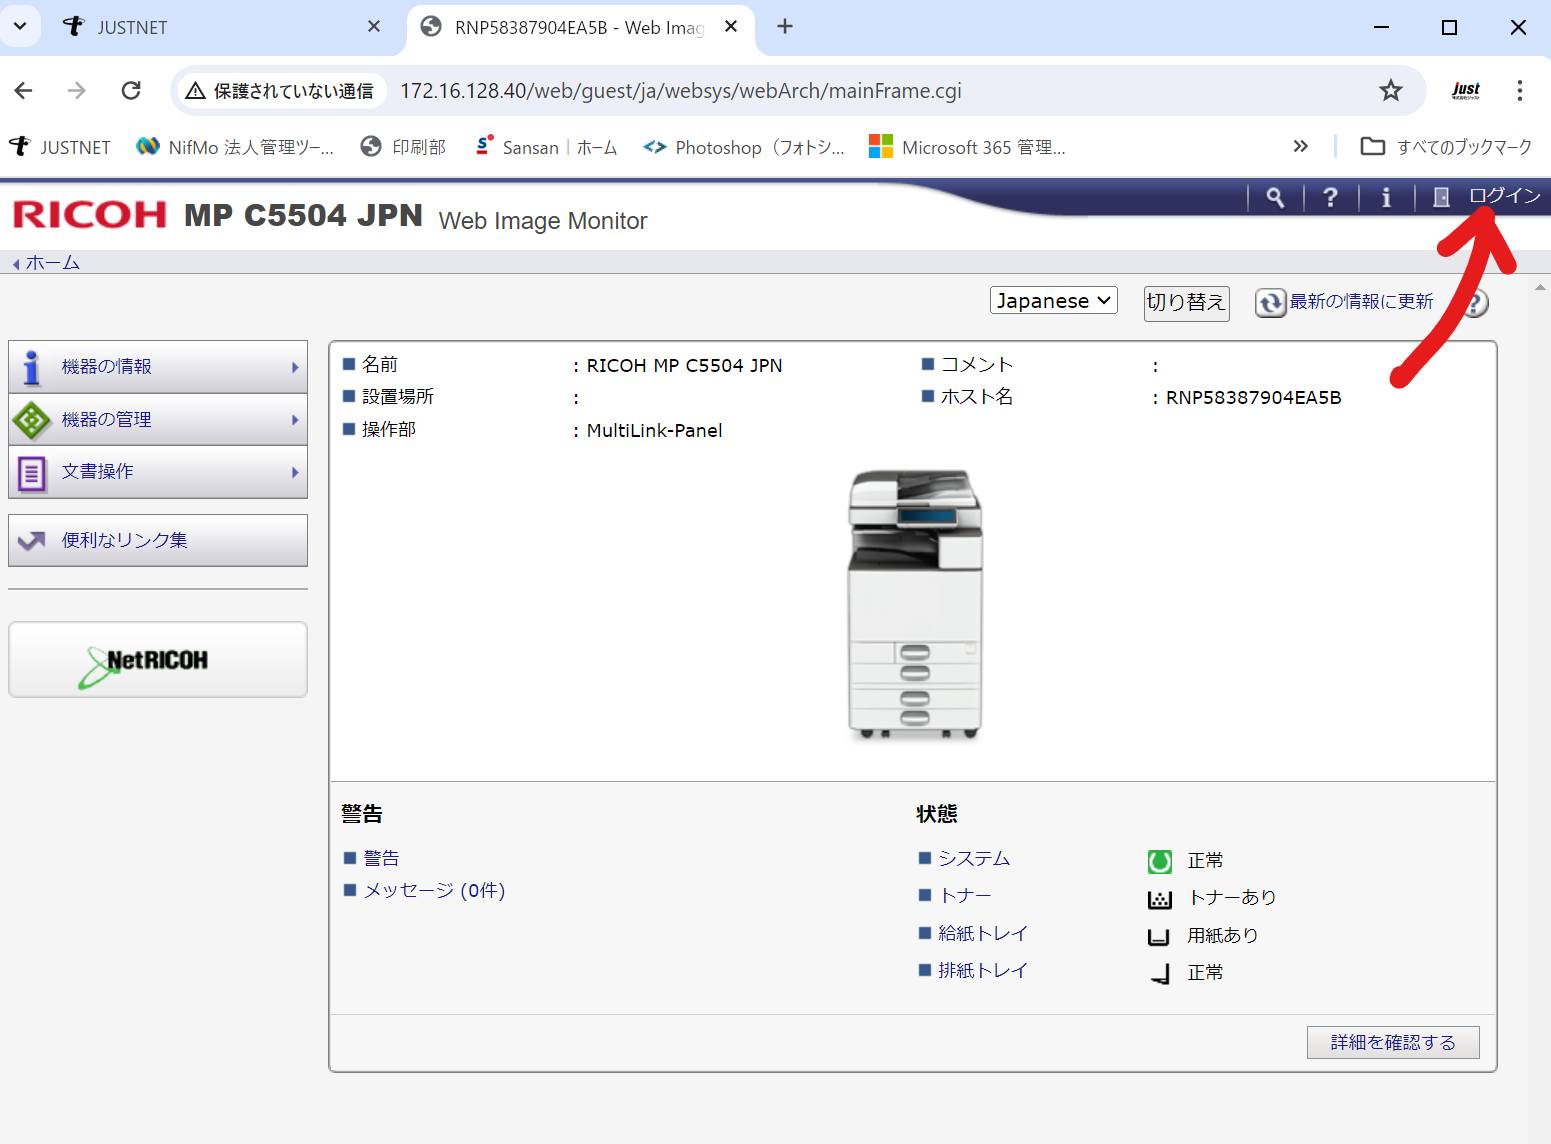The height and width of the screenshot is (1144, 1551).
Task: Open the 排紙トレイ status link
Action: coord(983,971)
